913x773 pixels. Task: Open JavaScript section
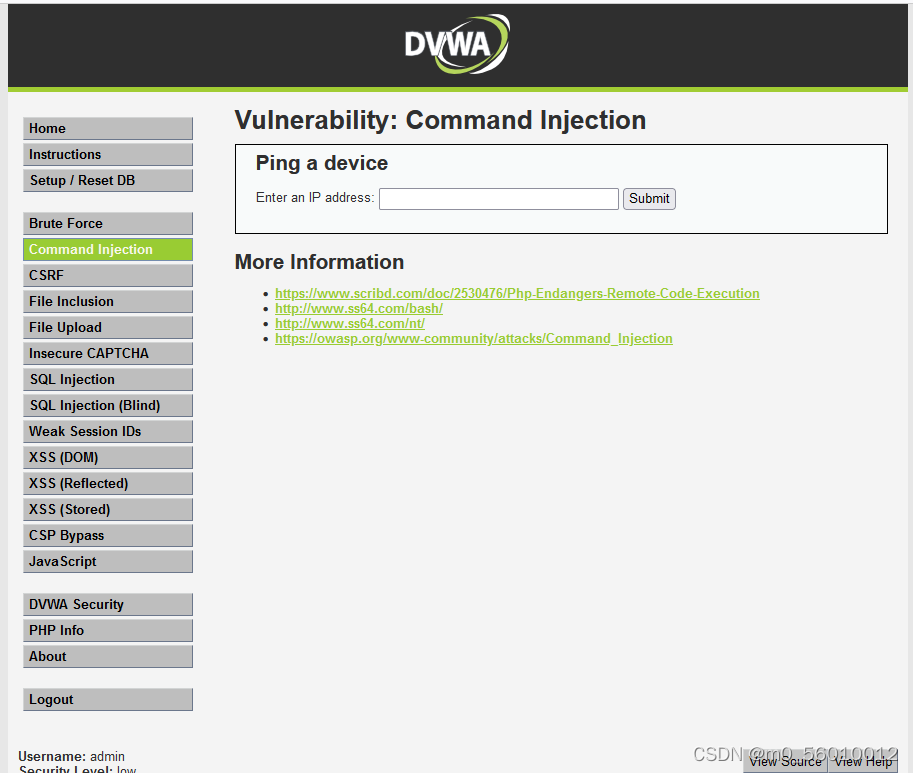click(108, 561)
